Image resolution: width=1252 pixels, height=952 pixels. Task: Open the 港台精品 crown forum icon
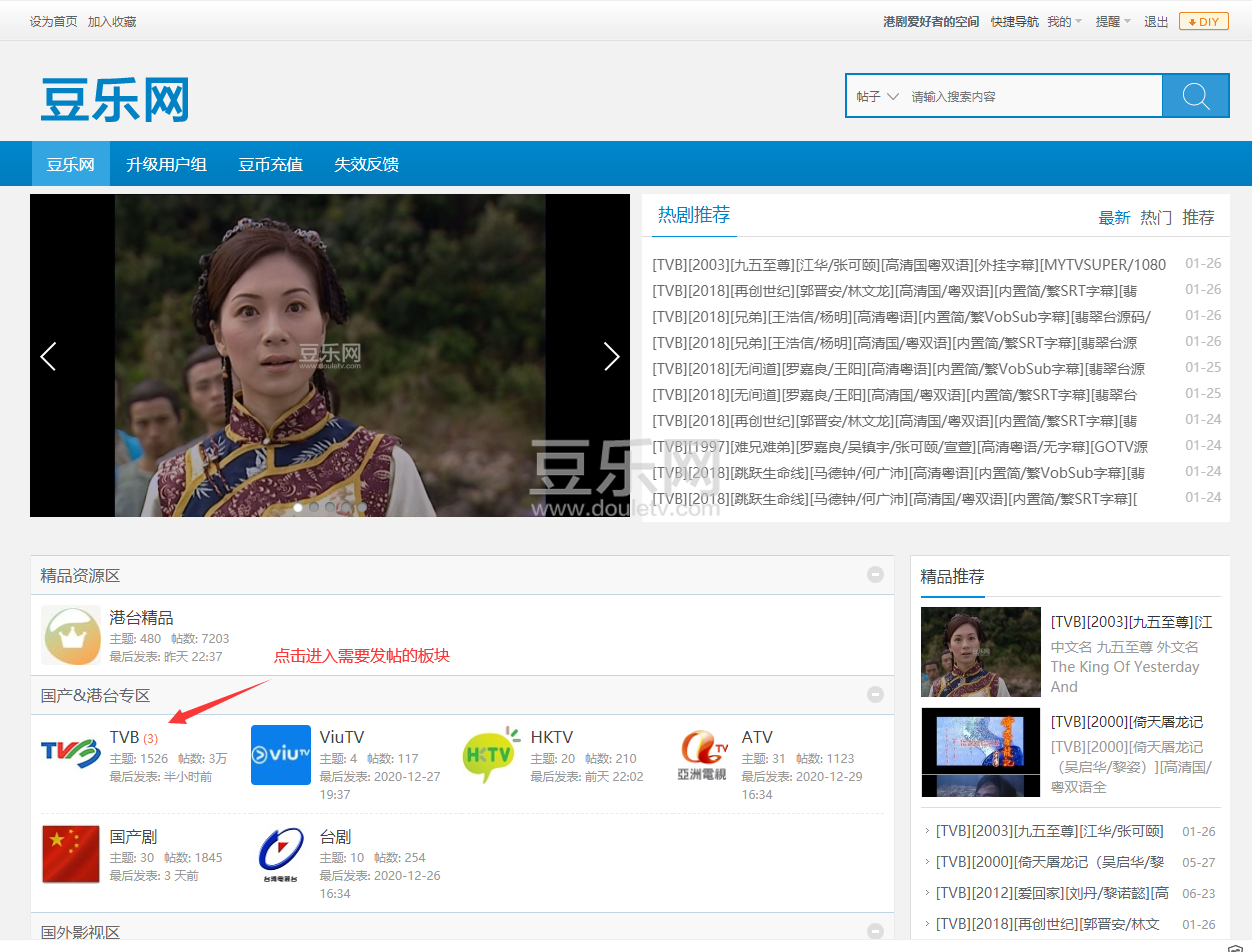71,635
